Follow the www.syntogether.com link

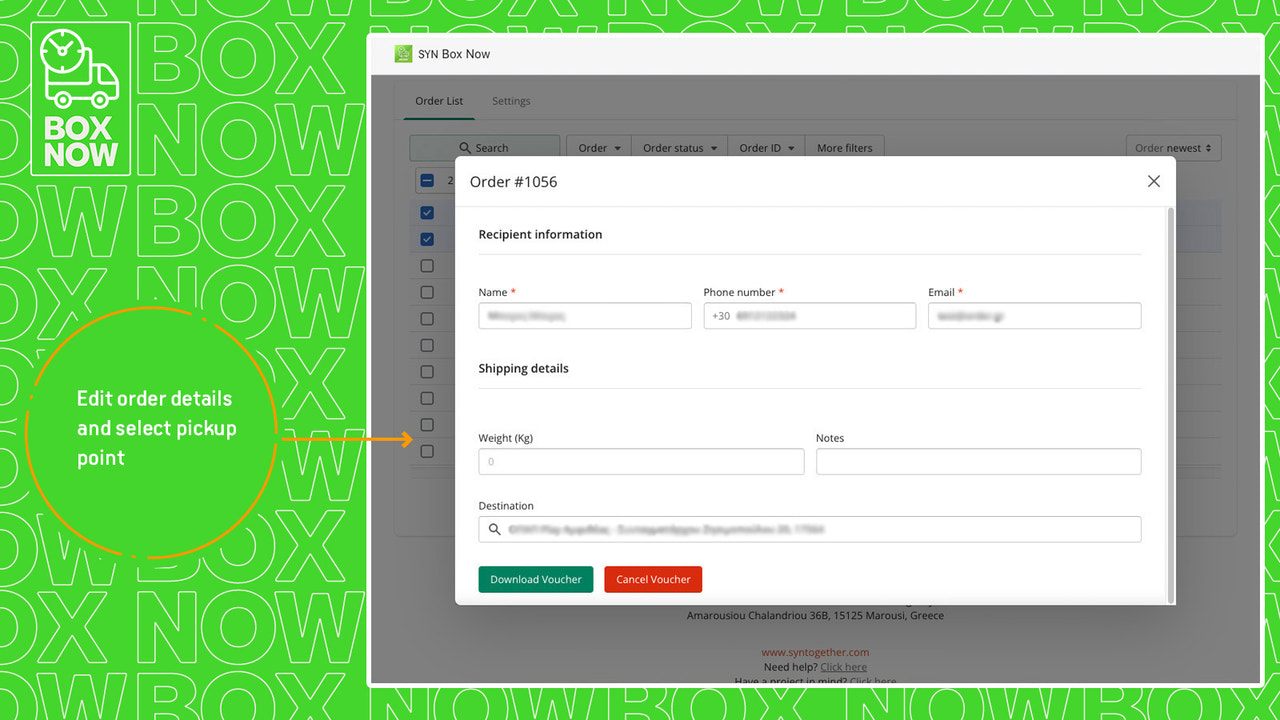point(815,651)
